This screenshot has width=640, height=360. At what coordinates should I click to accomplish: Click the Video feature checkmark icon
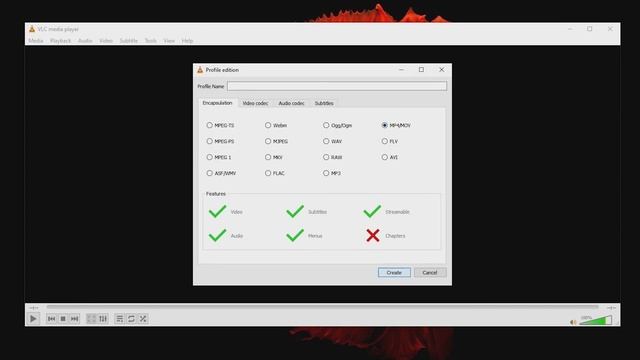pos(217,211)
